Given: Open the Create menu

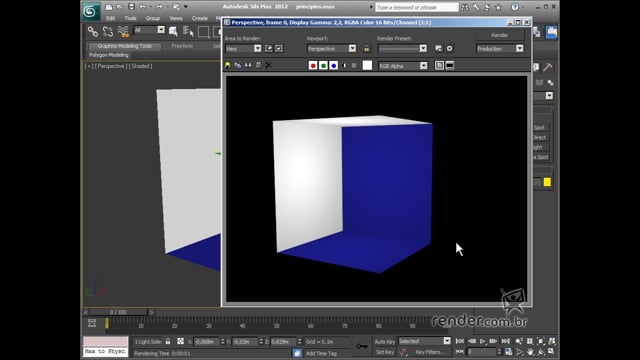Looking at the screenshot, I should click(200, 18).
